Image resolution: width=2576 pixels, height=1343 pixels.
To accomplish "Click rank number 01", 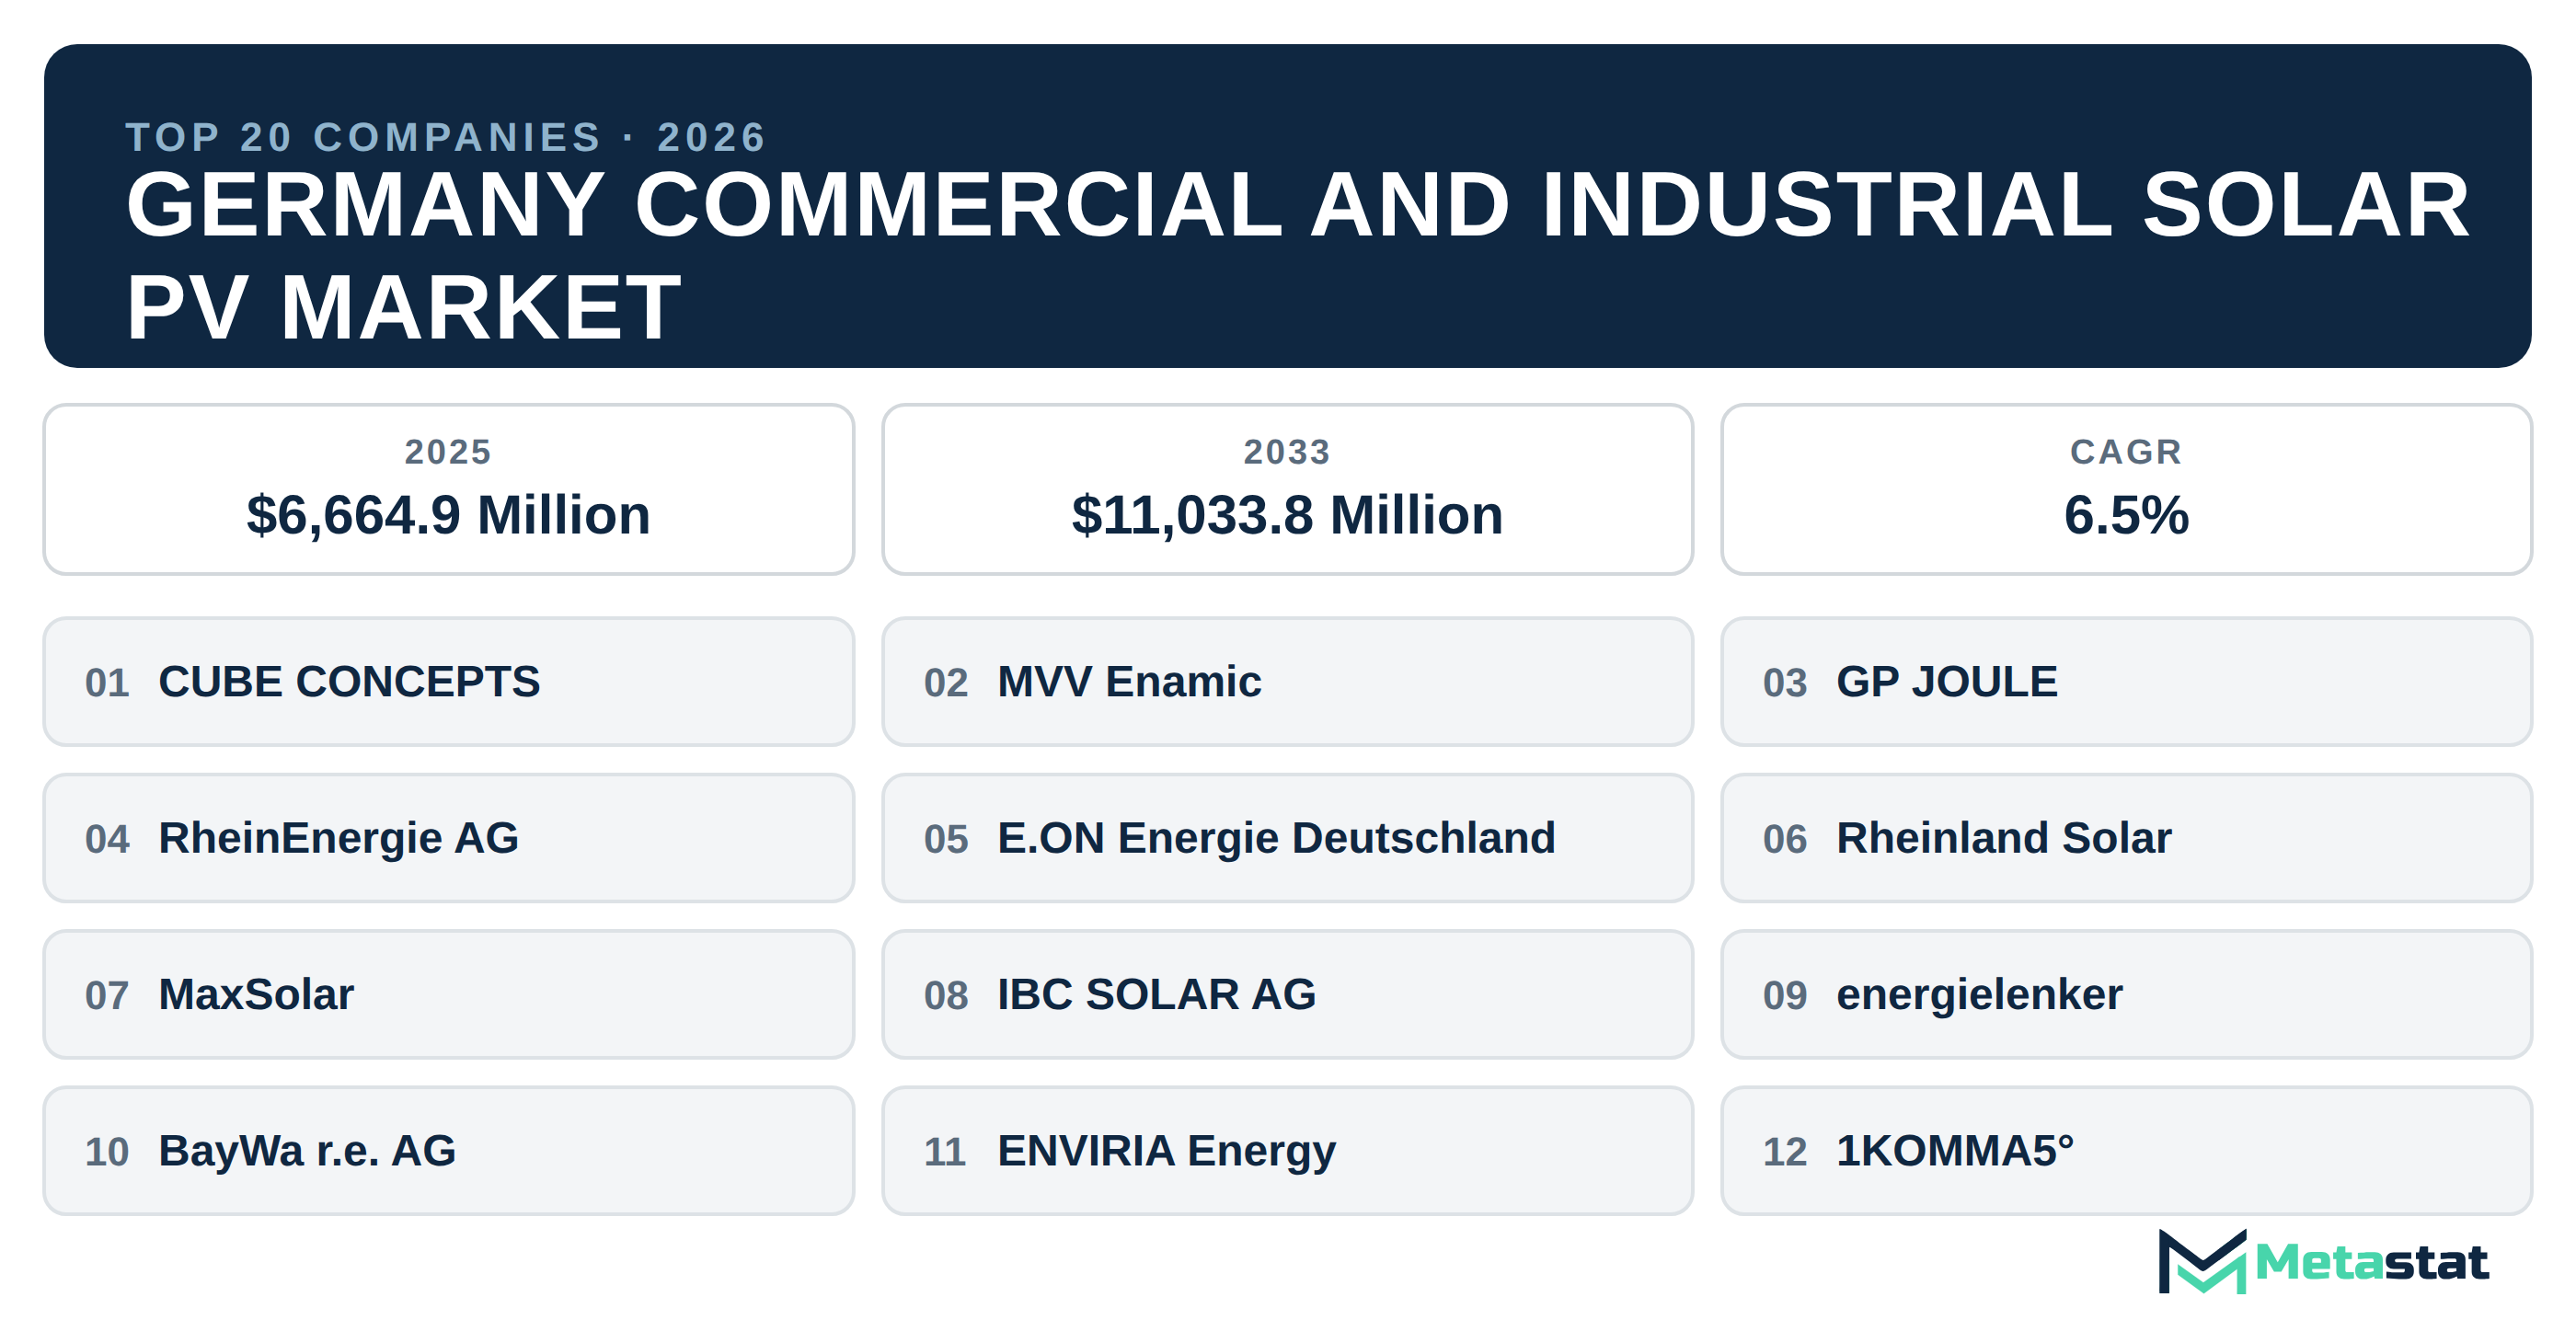I will click(107, 683).
